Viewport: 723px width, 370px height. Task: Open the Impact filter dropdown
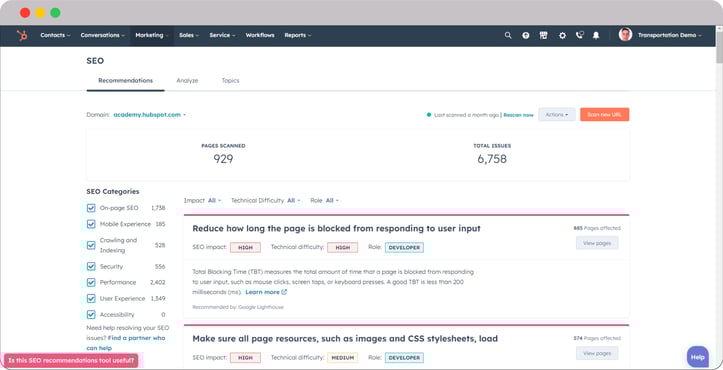(x=214, y=201)
